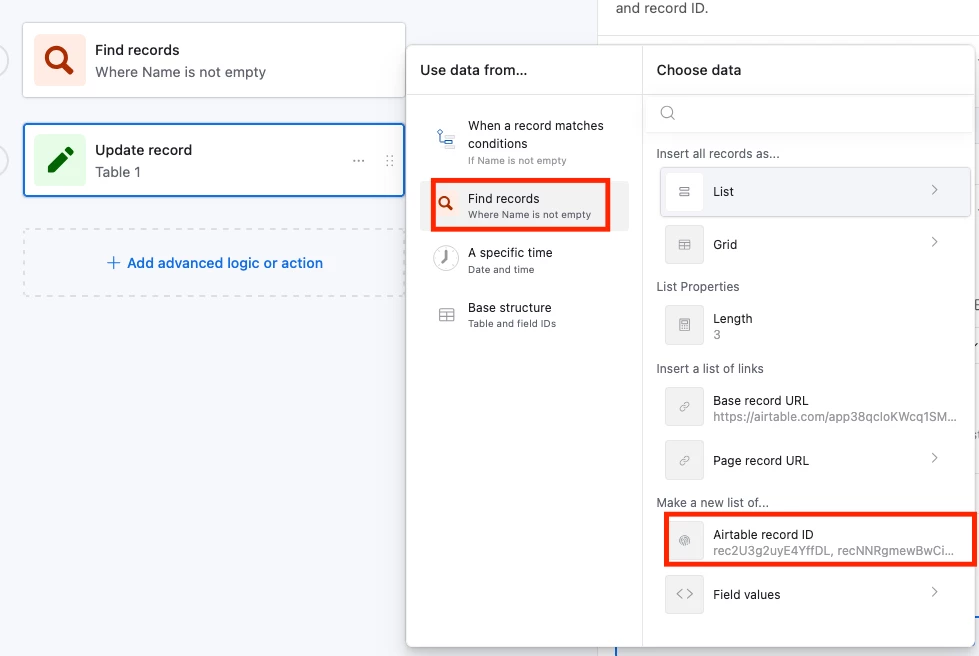Click the drag handle on Update record
The height and width of the screenshot is (656, 979).
(x=390, y=161)
